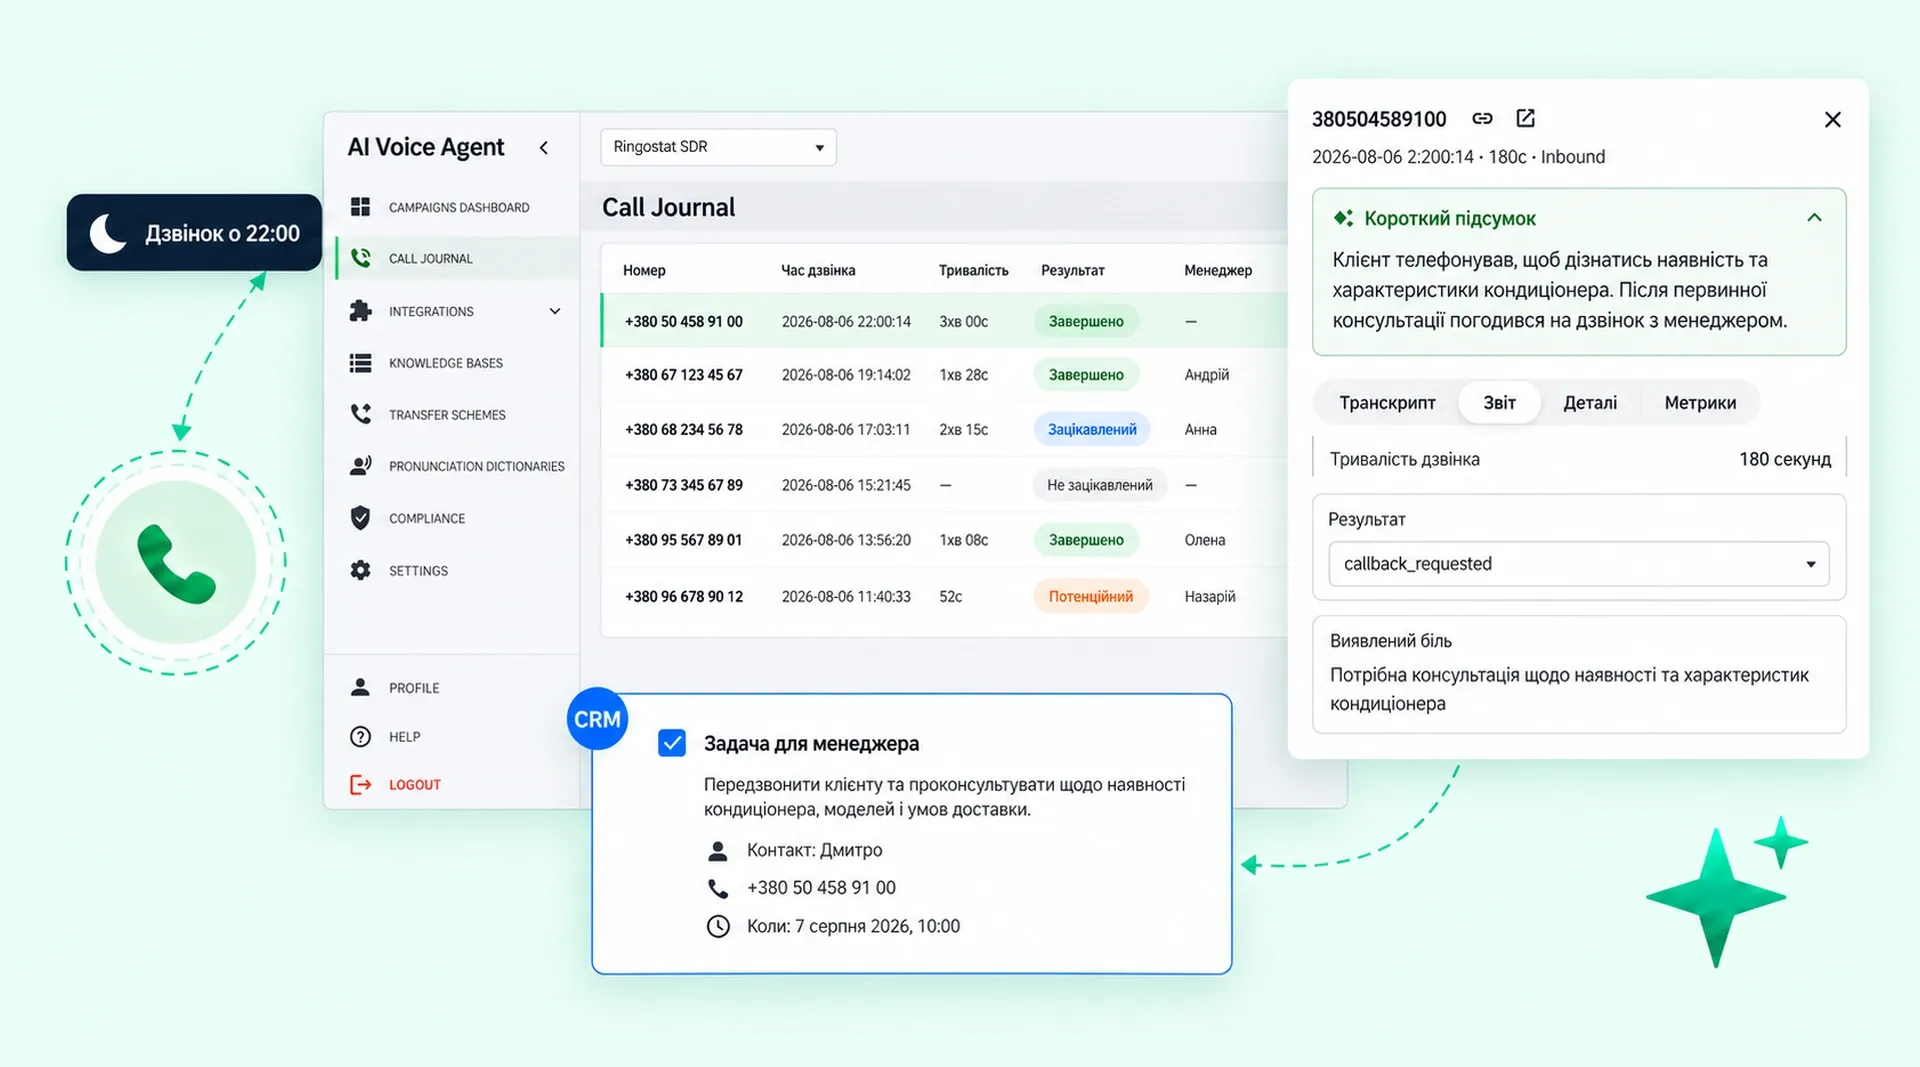Screen dimensions: 1920x1067
Task: Click the sparkle icon beside Короткий підсумок
Action: pyautogui.click(x=1343, y=218)
